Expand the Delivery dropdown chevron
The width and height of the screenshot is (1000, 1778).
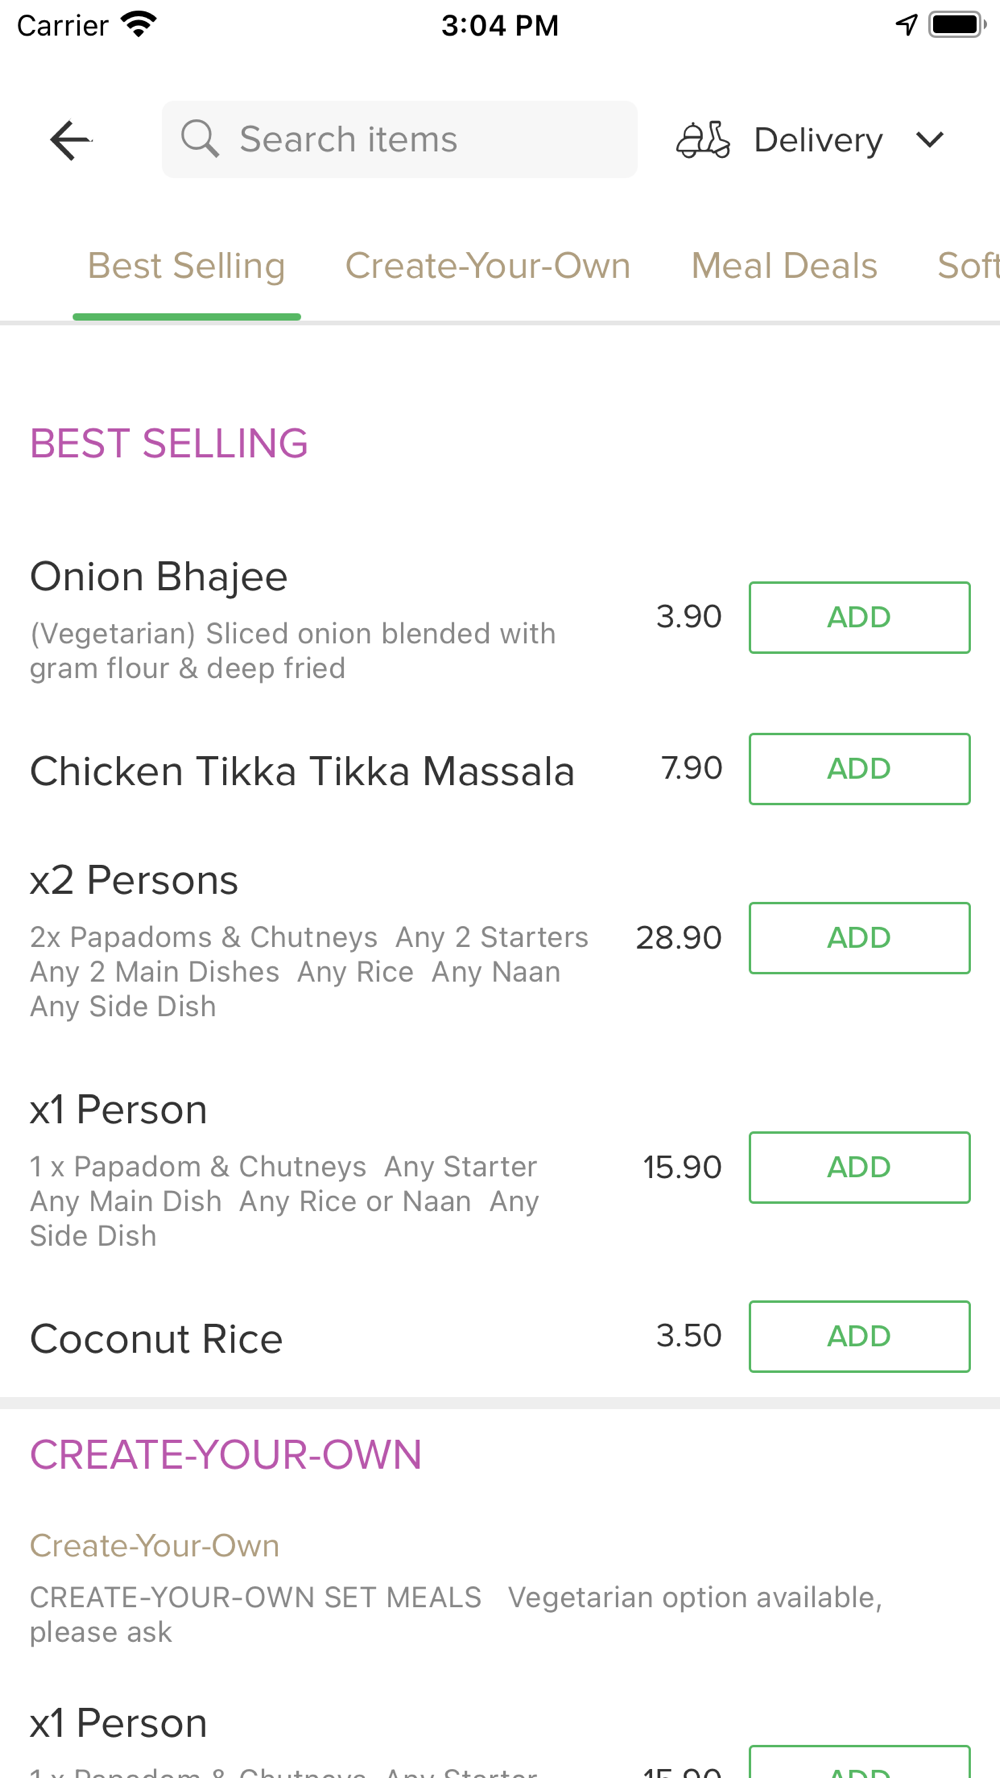click(x=930, y=140)
